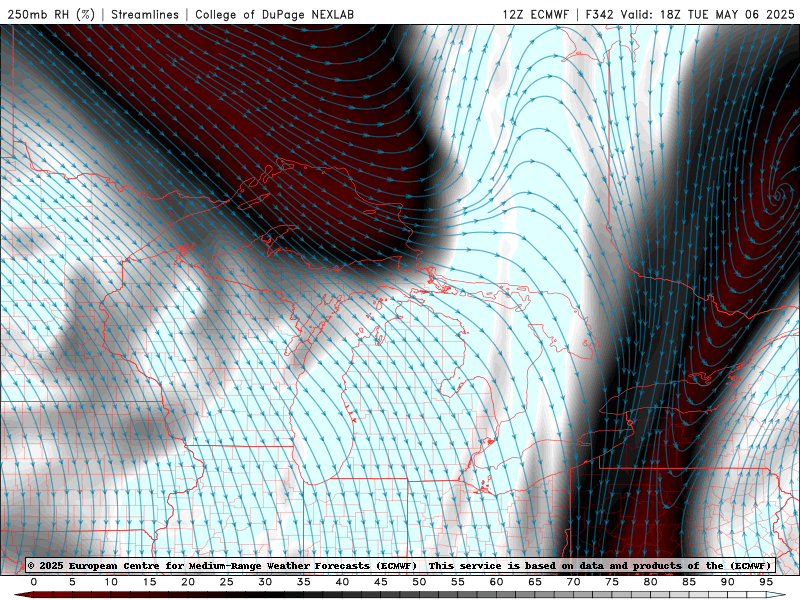
Task: Click the colorbar label "20"
Action: [x=188, y=582]
